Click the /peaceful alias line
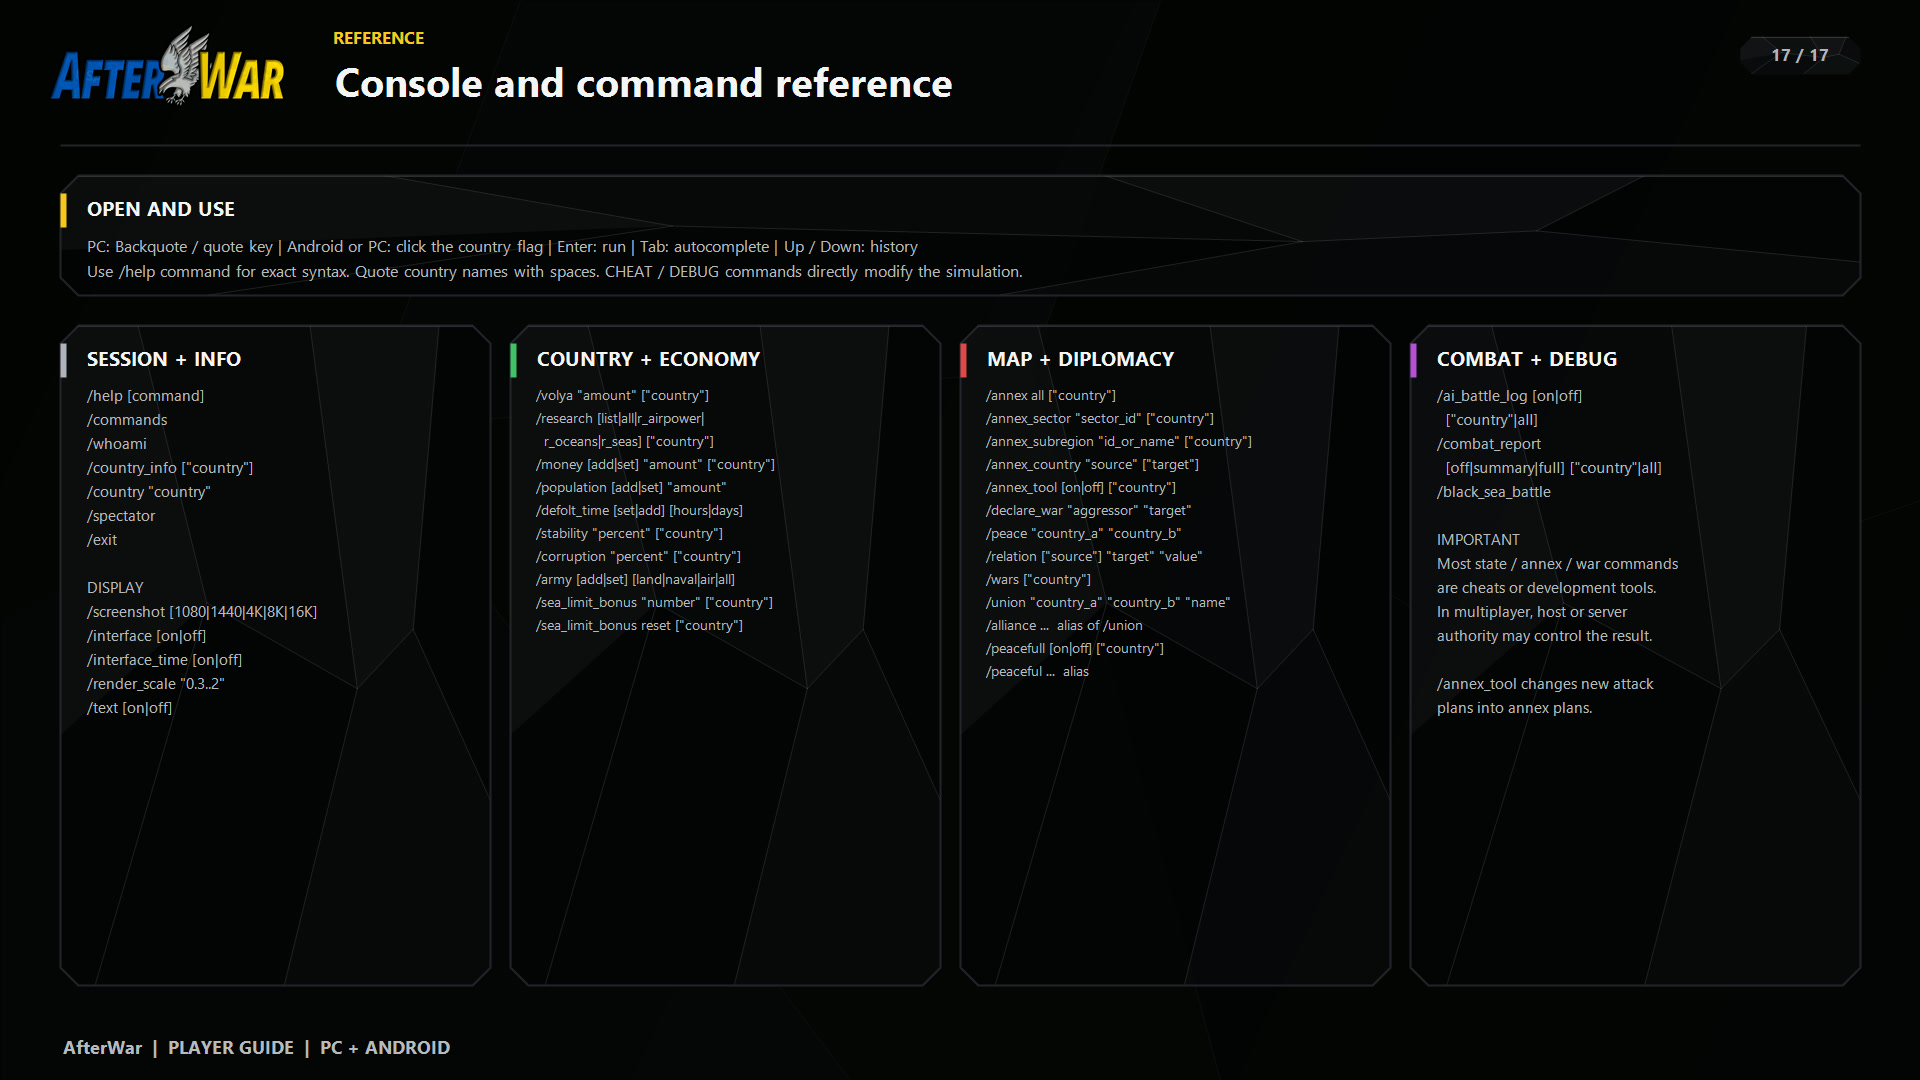 coord(1037,672)
